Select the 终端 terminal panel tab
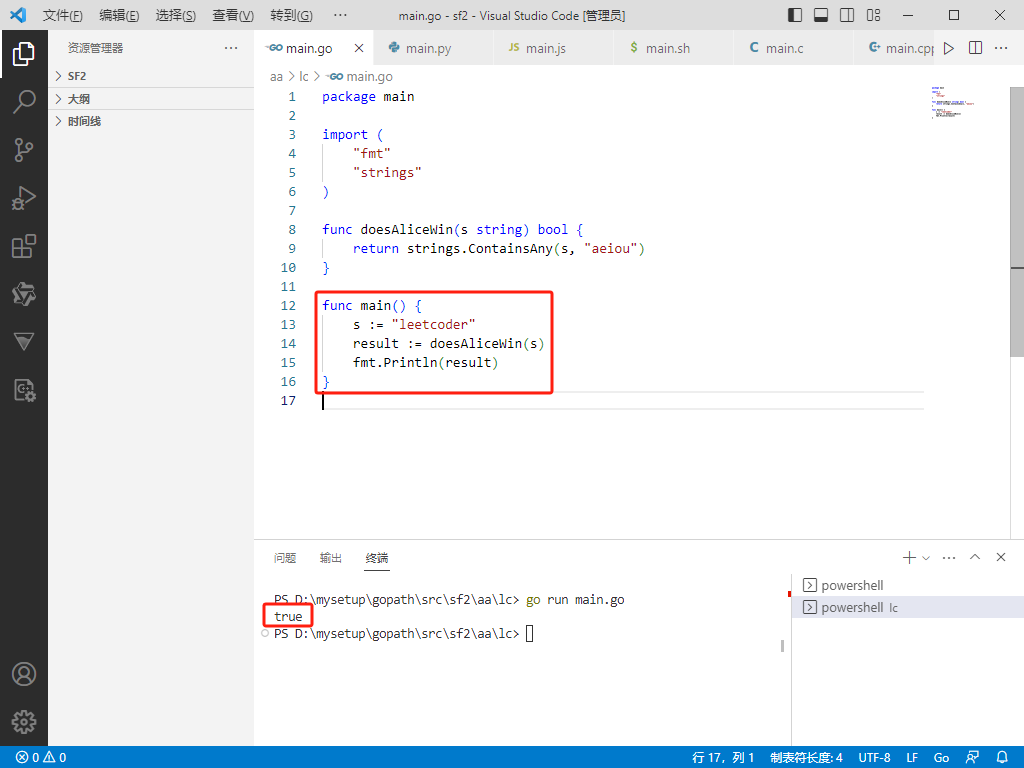 377,558
